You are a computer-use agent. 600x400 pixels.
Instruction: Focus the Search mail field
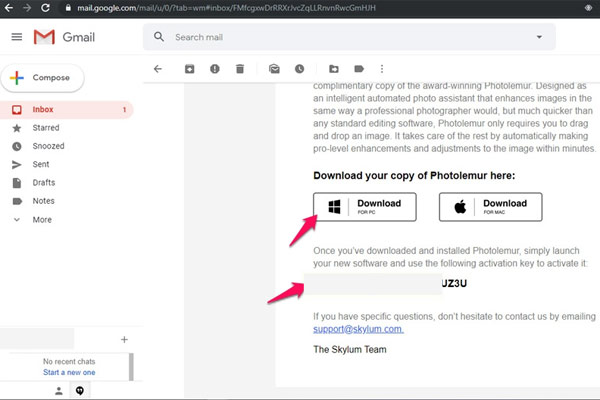pyautogui.click(x=349, y=37)
